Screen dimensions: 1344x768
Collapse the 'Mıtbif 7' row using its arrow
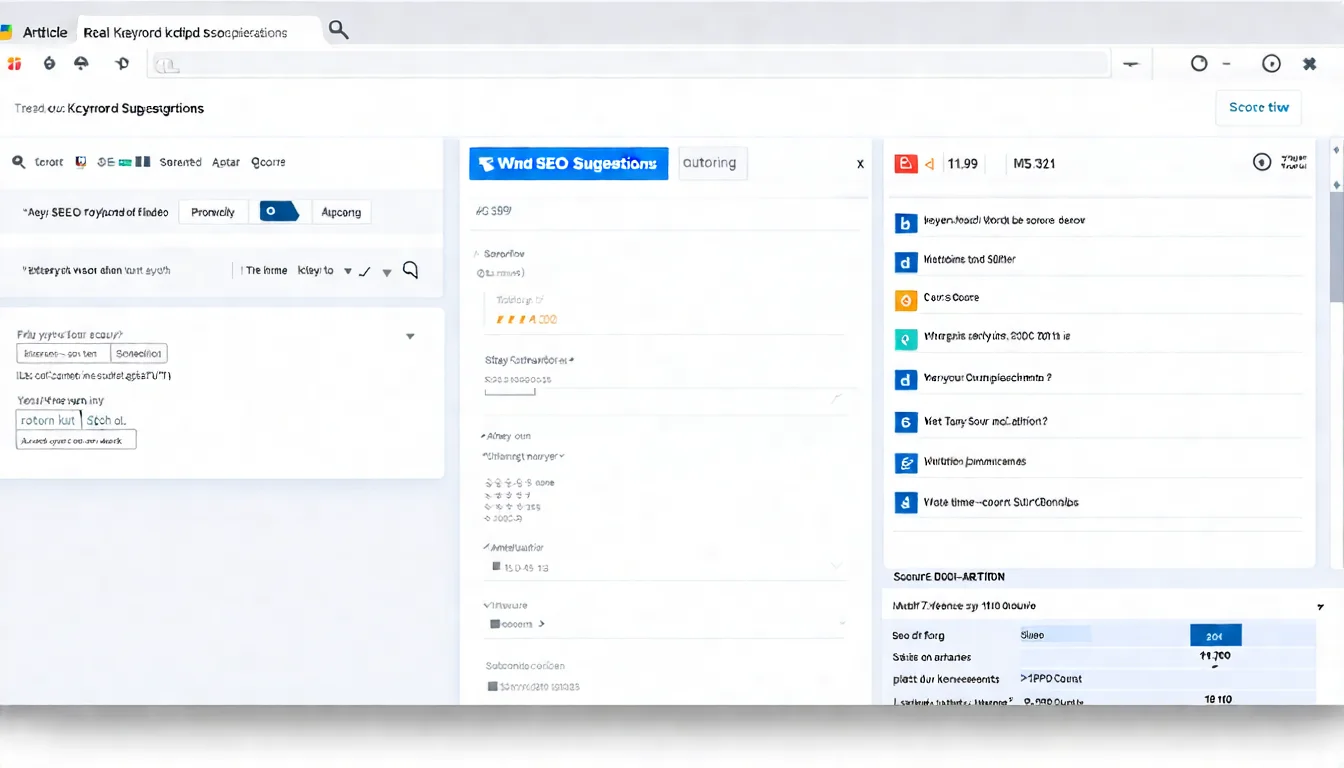click(x=1321, y=607)
